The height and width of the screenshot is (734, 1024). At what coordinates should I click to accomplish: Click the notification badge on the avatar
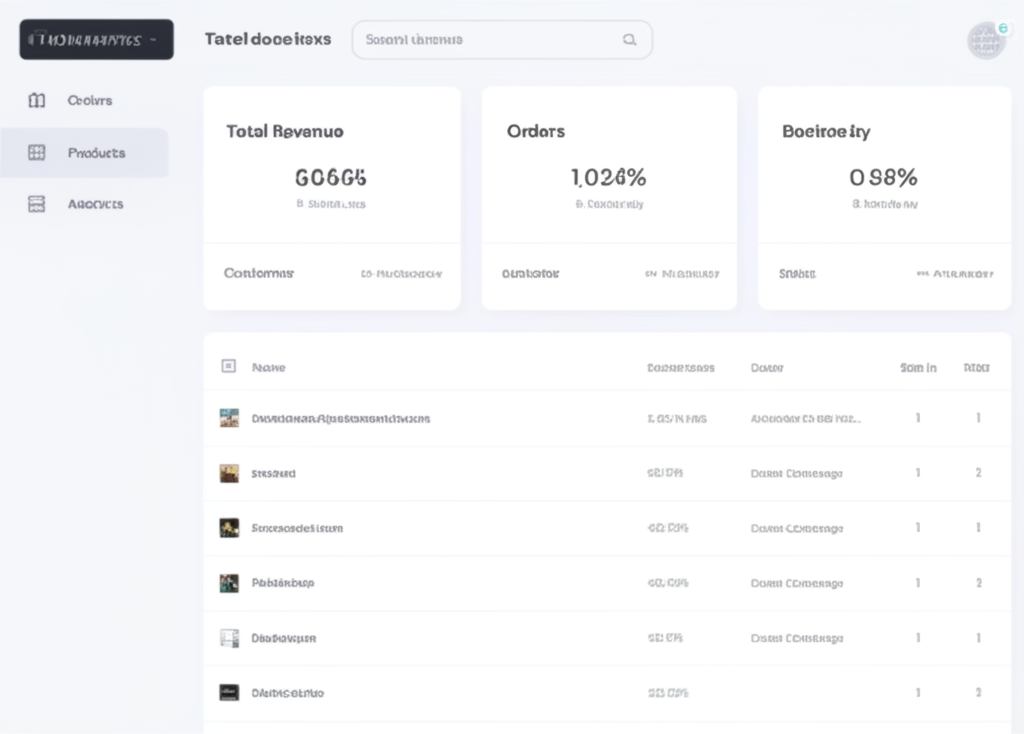click(x=1003, y=27)
